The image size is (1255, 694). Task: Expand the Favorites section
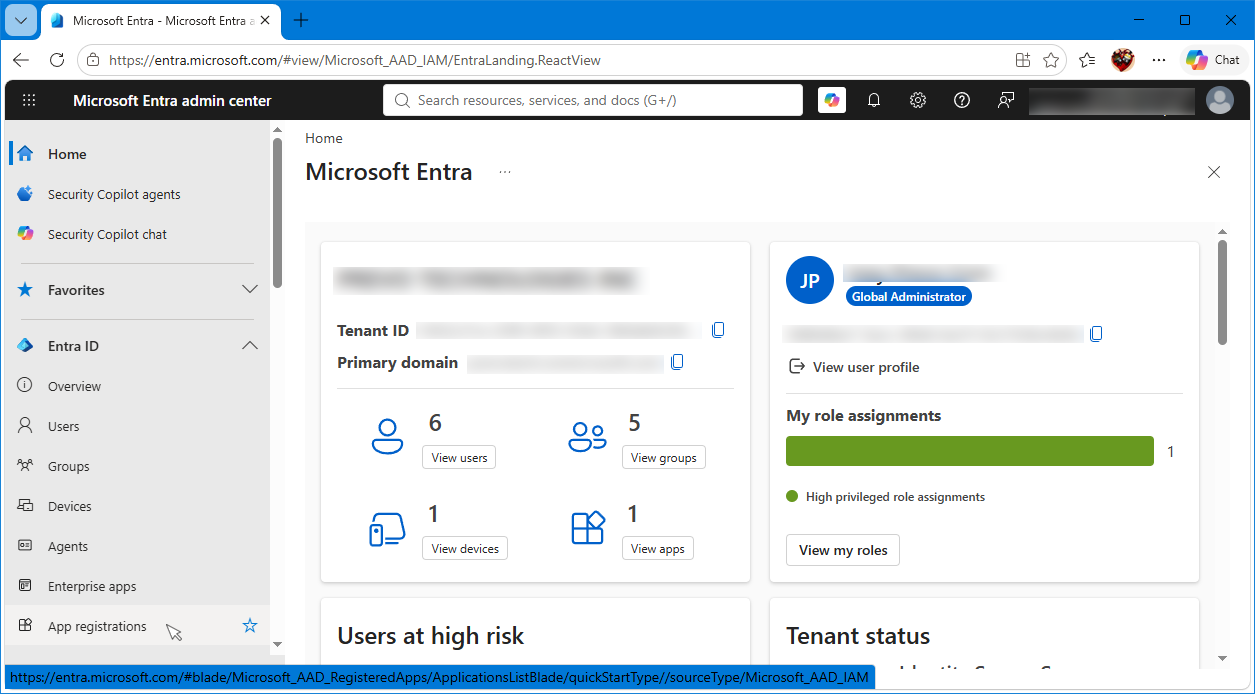coord(250,290)
